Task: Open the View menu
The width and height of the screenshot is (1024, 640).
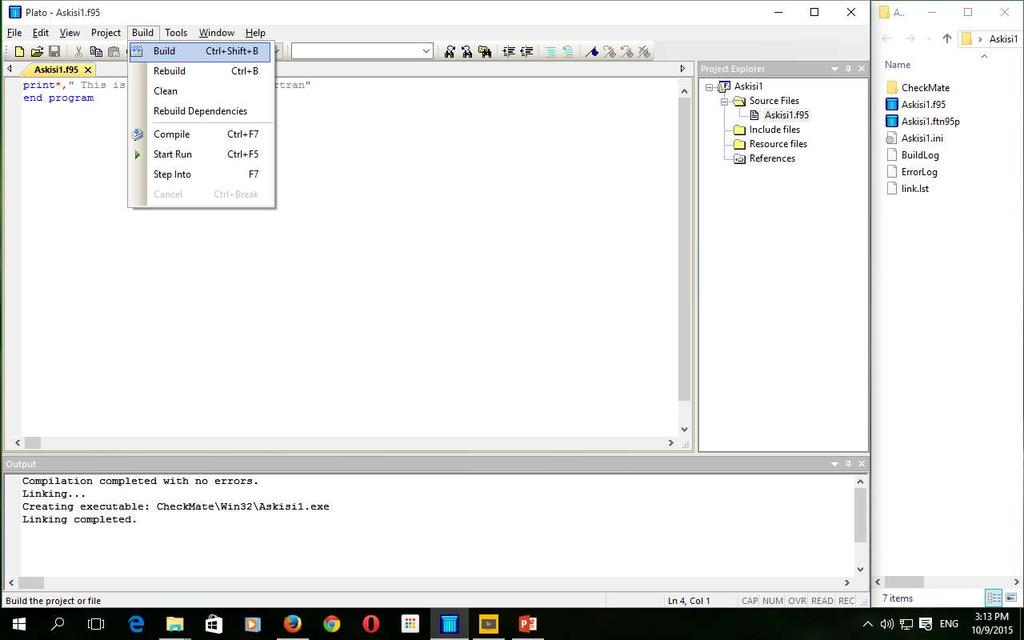Action: (x=70, y=33)
